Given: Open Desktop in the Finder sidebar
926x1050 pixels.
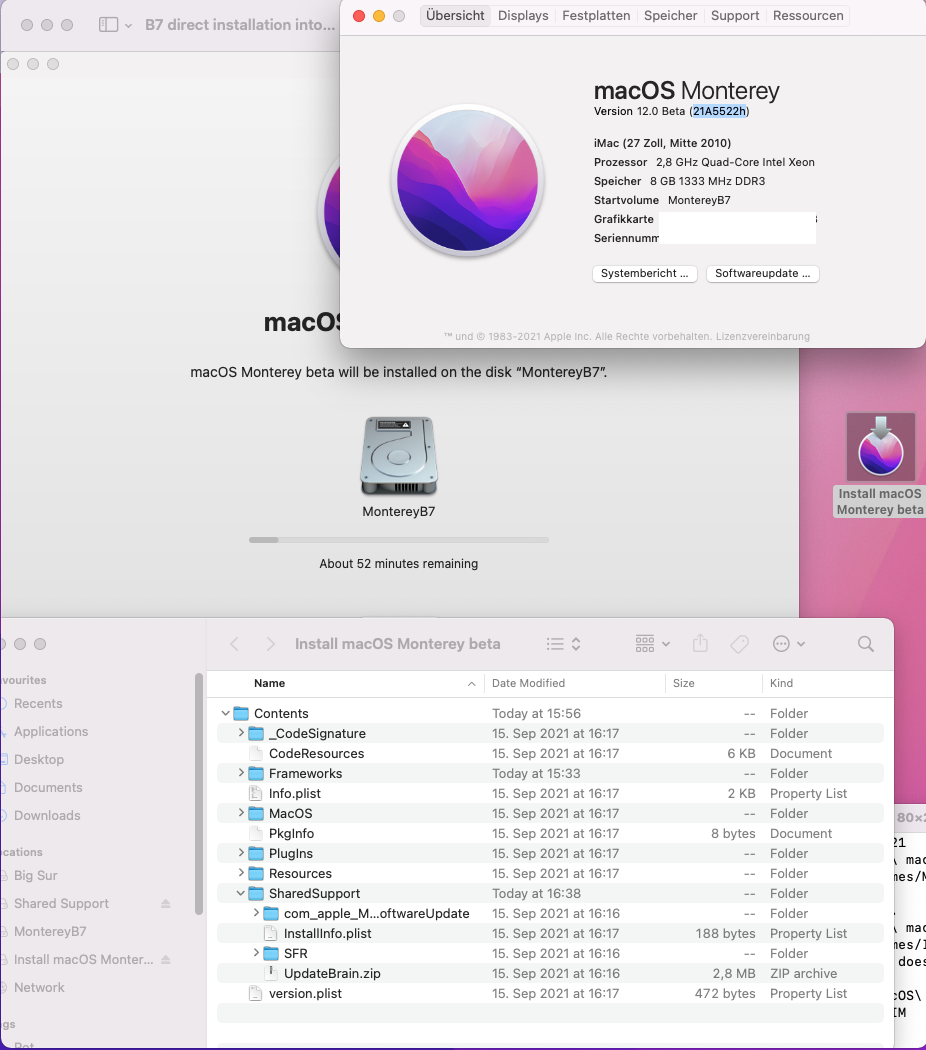Looking at the screenshot, I should tap(39, 759).
